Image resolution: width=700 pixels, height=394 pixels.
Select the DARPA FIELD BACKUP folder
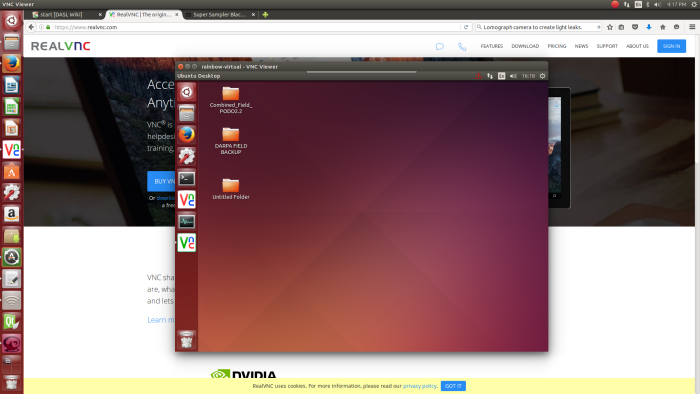[x=231, y=141]
